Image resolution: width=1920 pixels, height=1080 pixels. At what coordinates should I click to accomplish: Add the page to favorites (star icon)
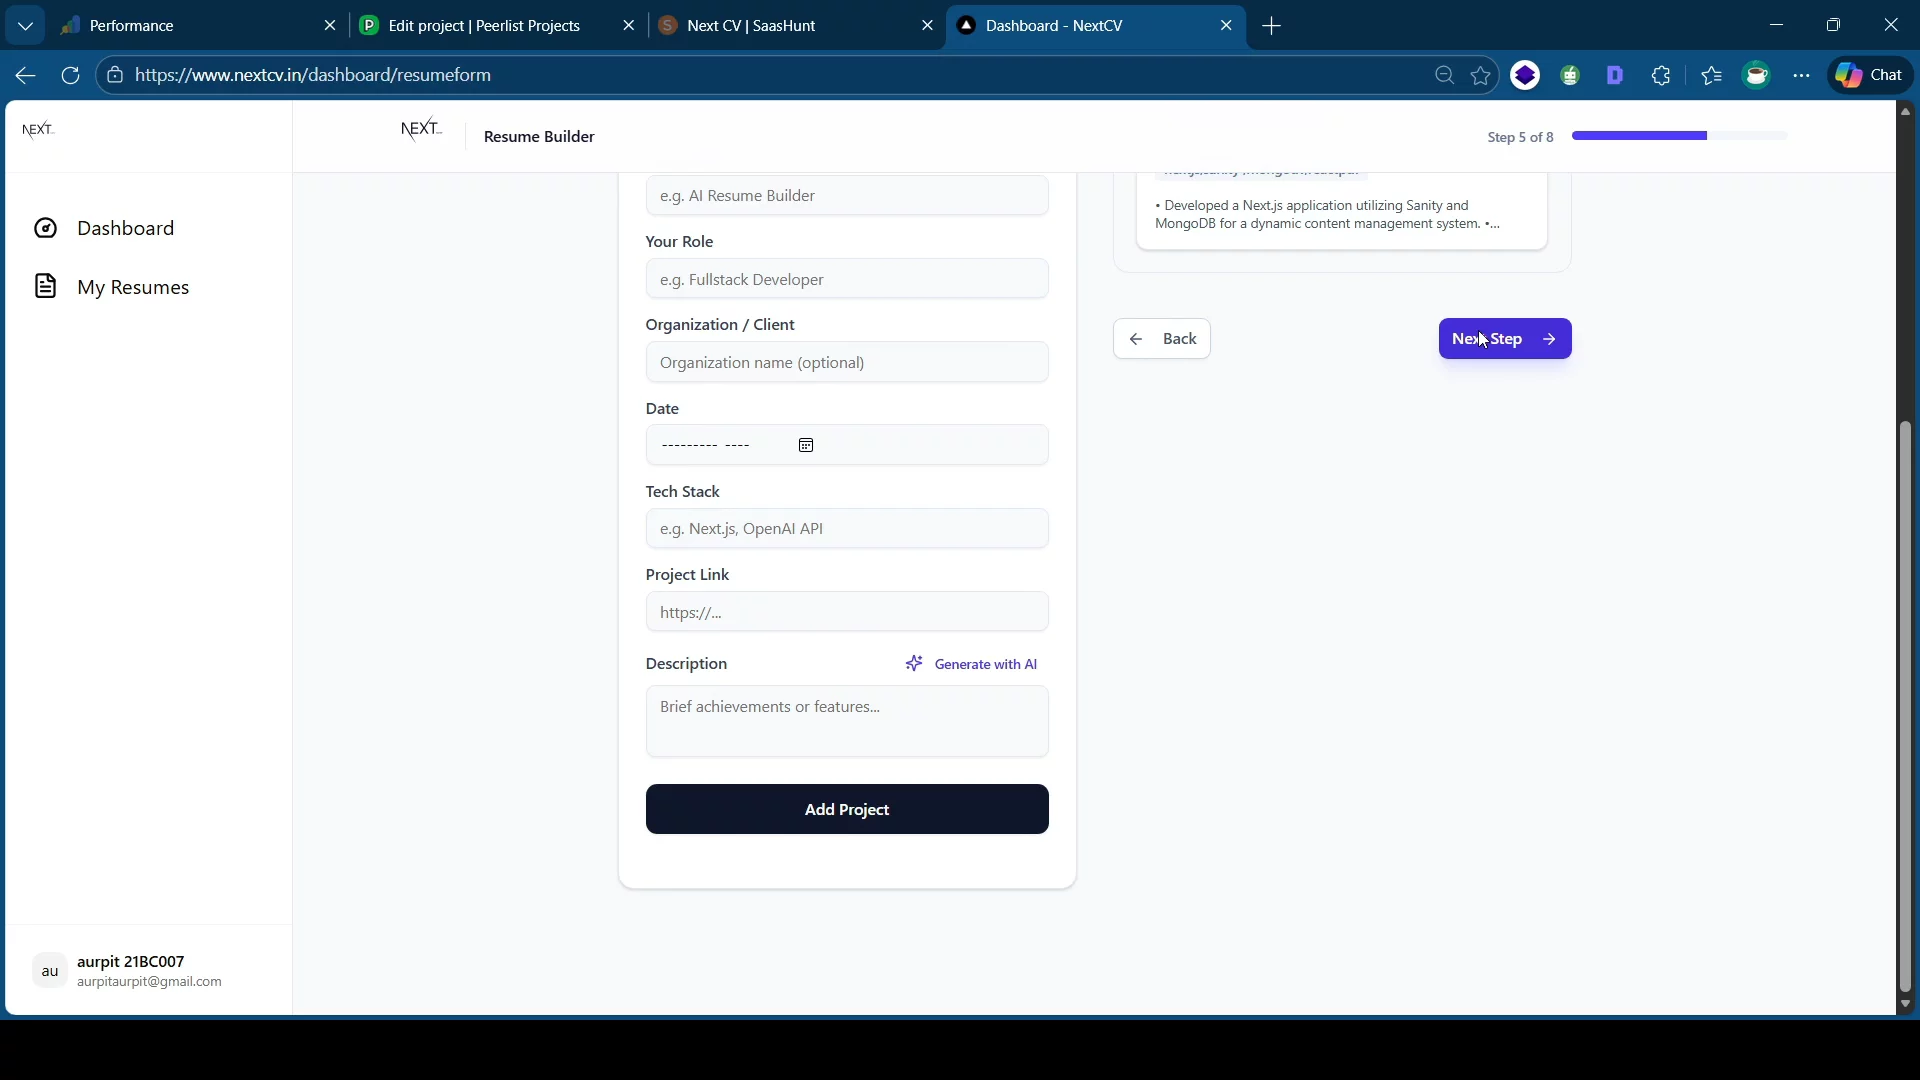tap(1481, 75)
